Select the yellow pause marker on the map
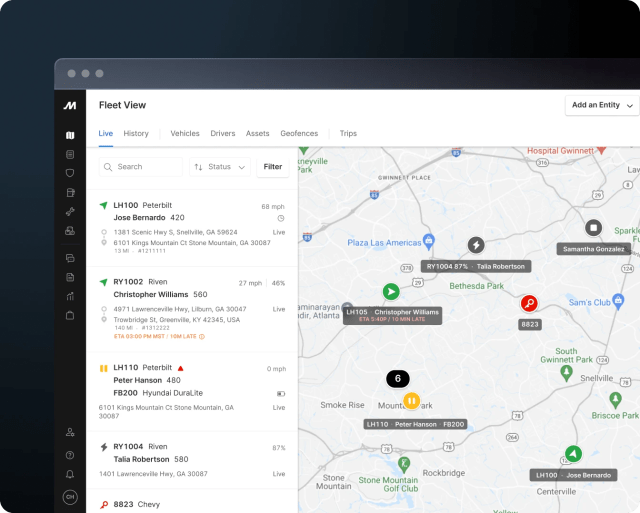The height and width of the screenshot is (513, 640). click(x=411, y=401)
